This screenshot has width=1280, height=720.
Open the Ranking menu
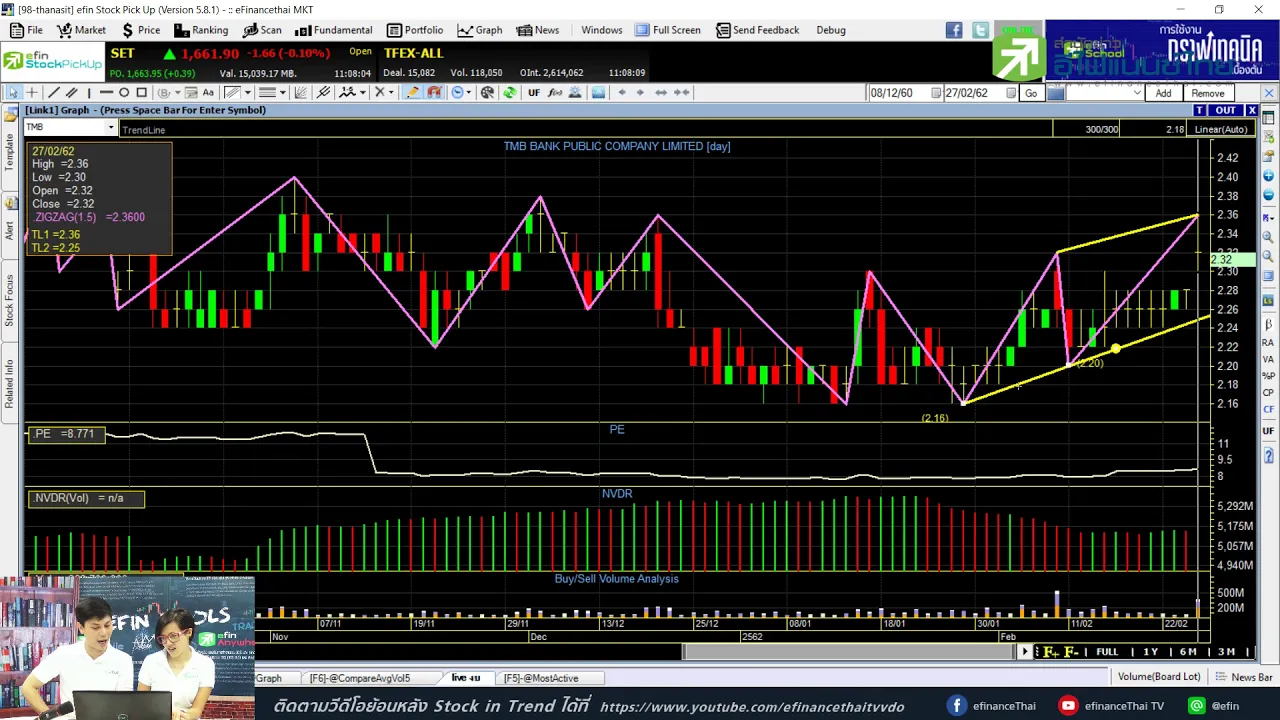200,30
